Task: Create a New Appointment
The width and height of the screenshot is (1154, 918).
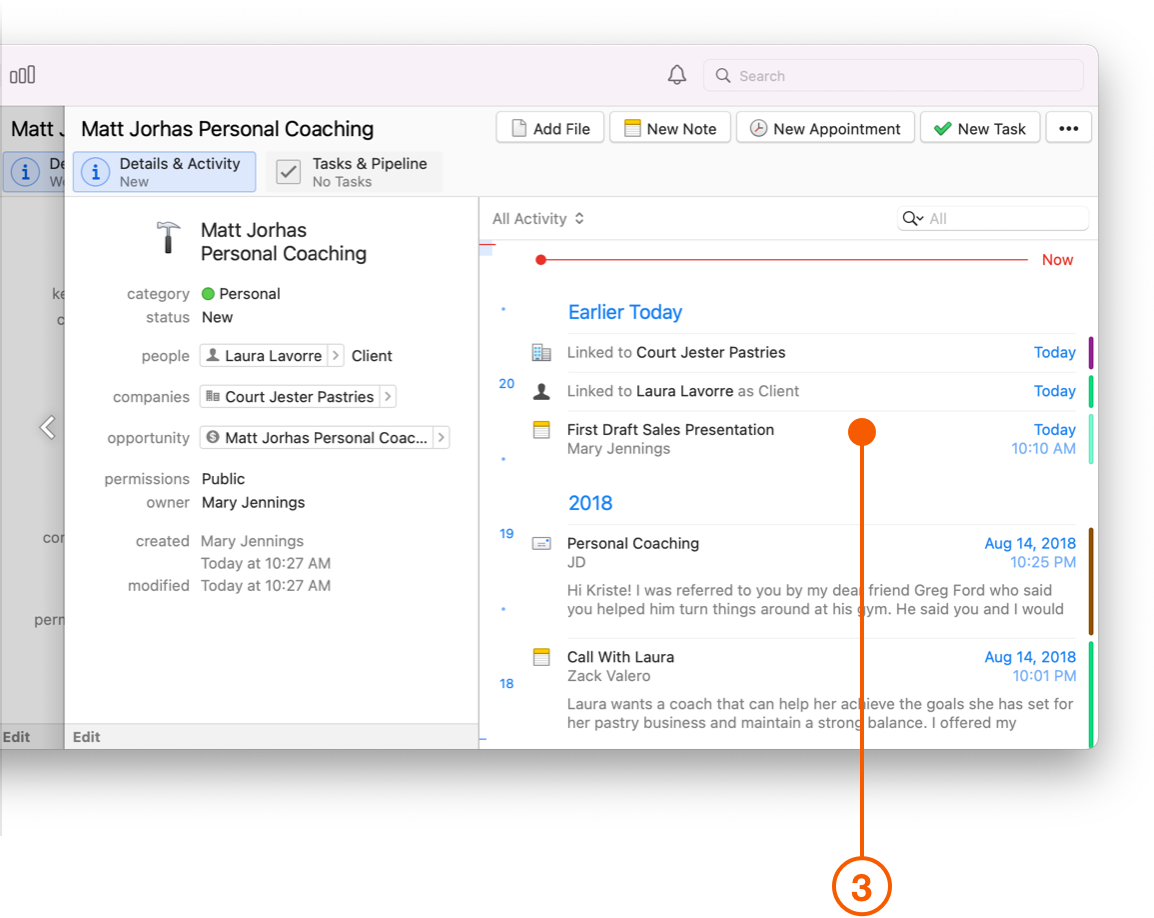Action: (825, 128)
